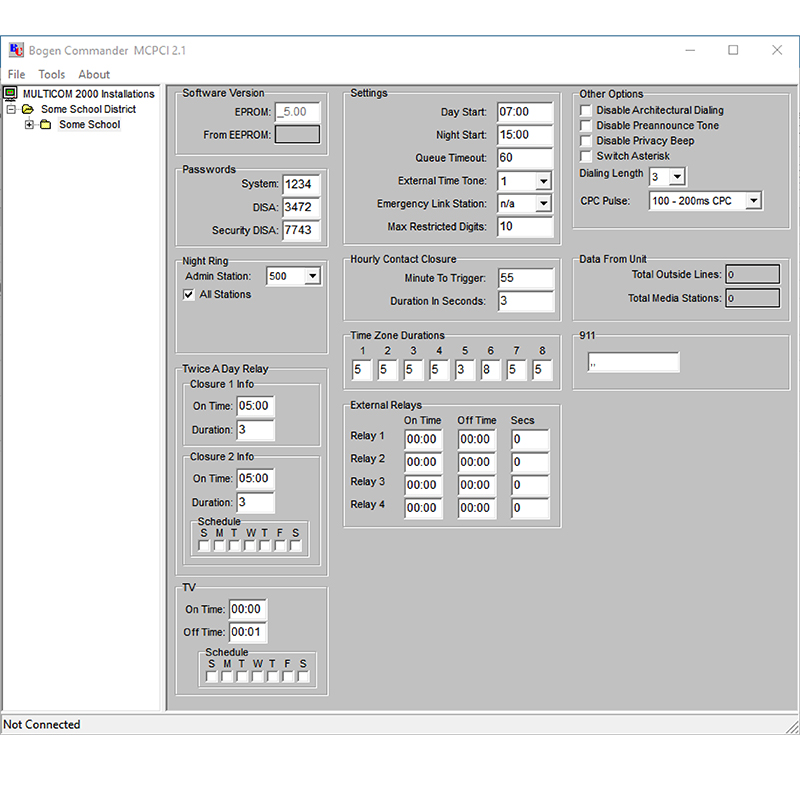The height and width of the screenshot is (800, 800).
Task: Open the Dialing Length dropdown
Action: pos(677,177)
